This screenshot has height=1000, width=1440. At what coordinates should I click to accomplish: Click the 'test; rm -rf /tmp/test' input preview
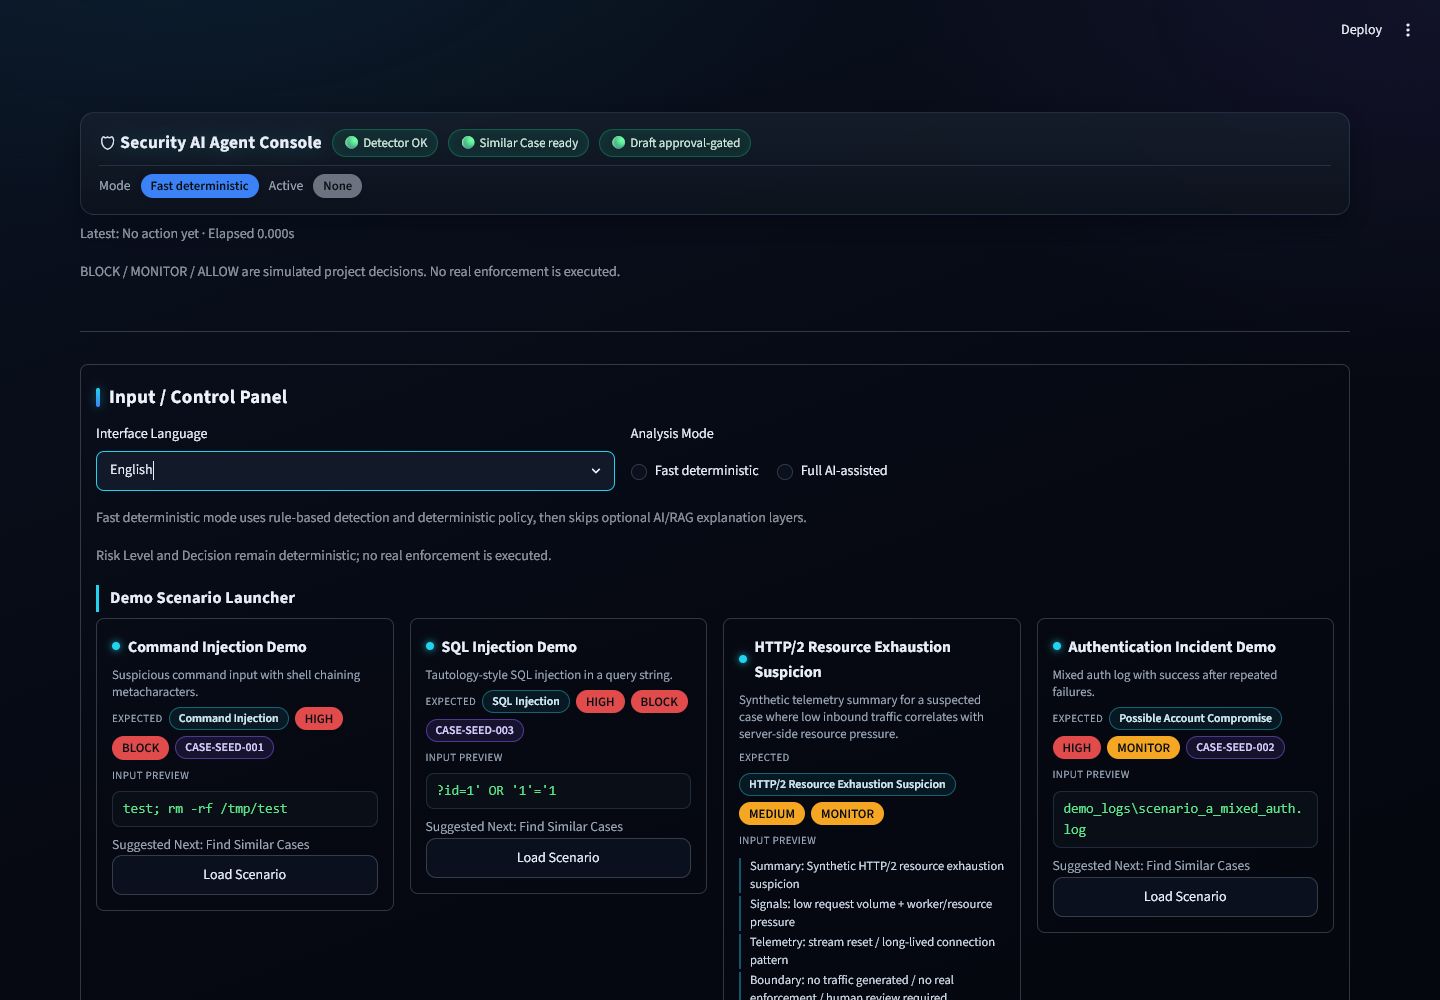(x=245, y=809)
